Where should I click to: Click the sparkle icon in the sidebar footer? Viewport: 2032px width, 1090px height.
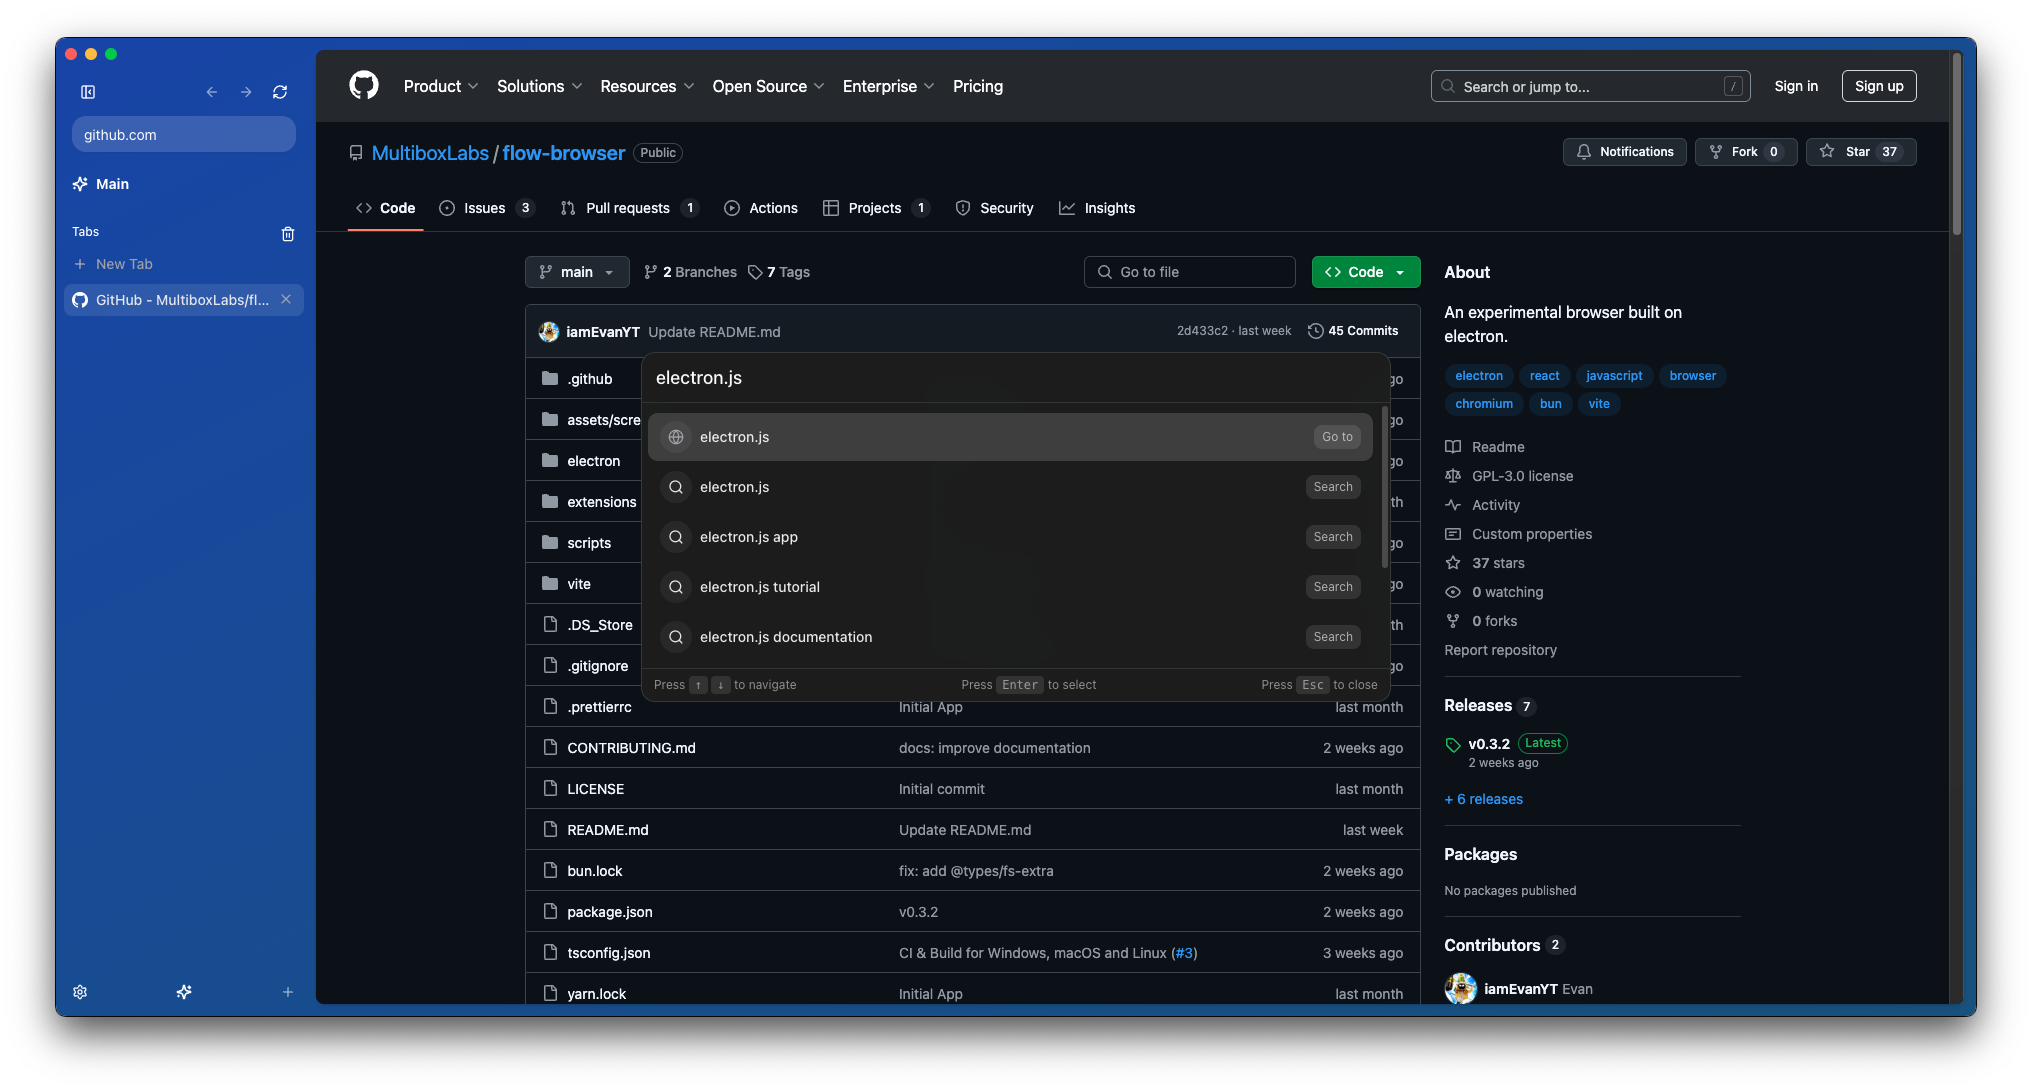(184, 992)
